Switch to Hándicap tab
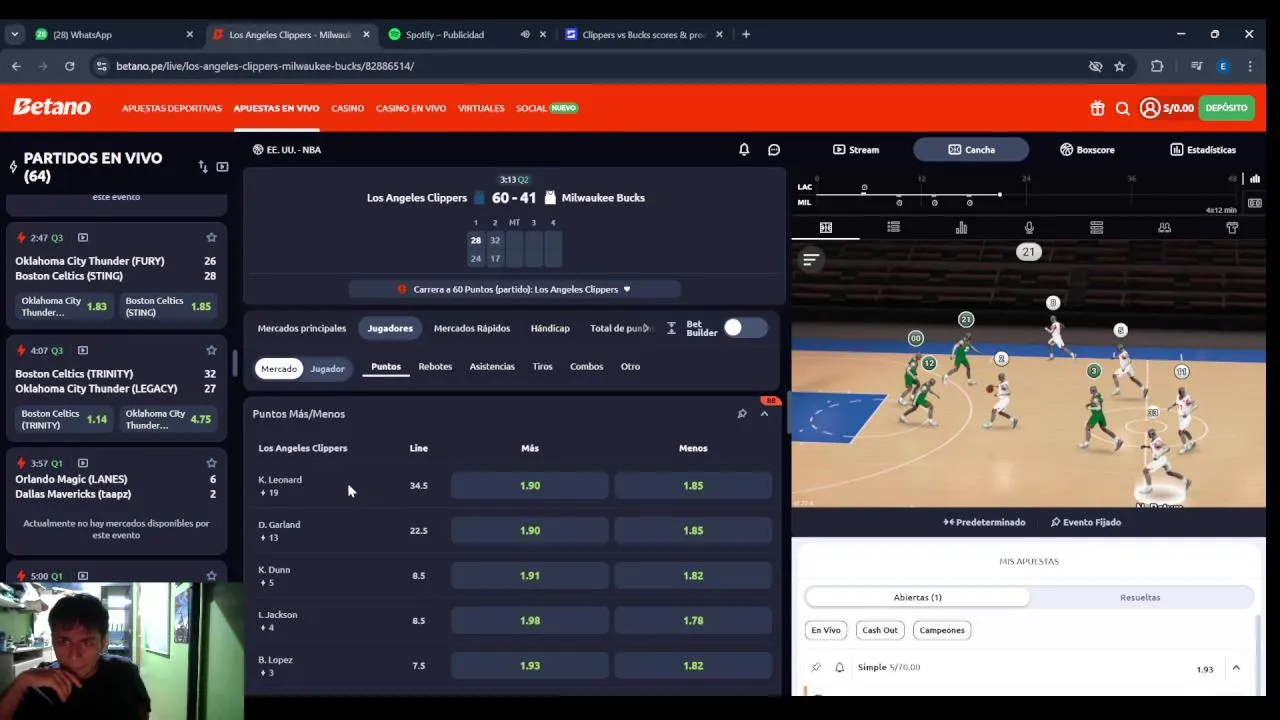Screen dimensions: 1280x720 [x=550, y=328]
